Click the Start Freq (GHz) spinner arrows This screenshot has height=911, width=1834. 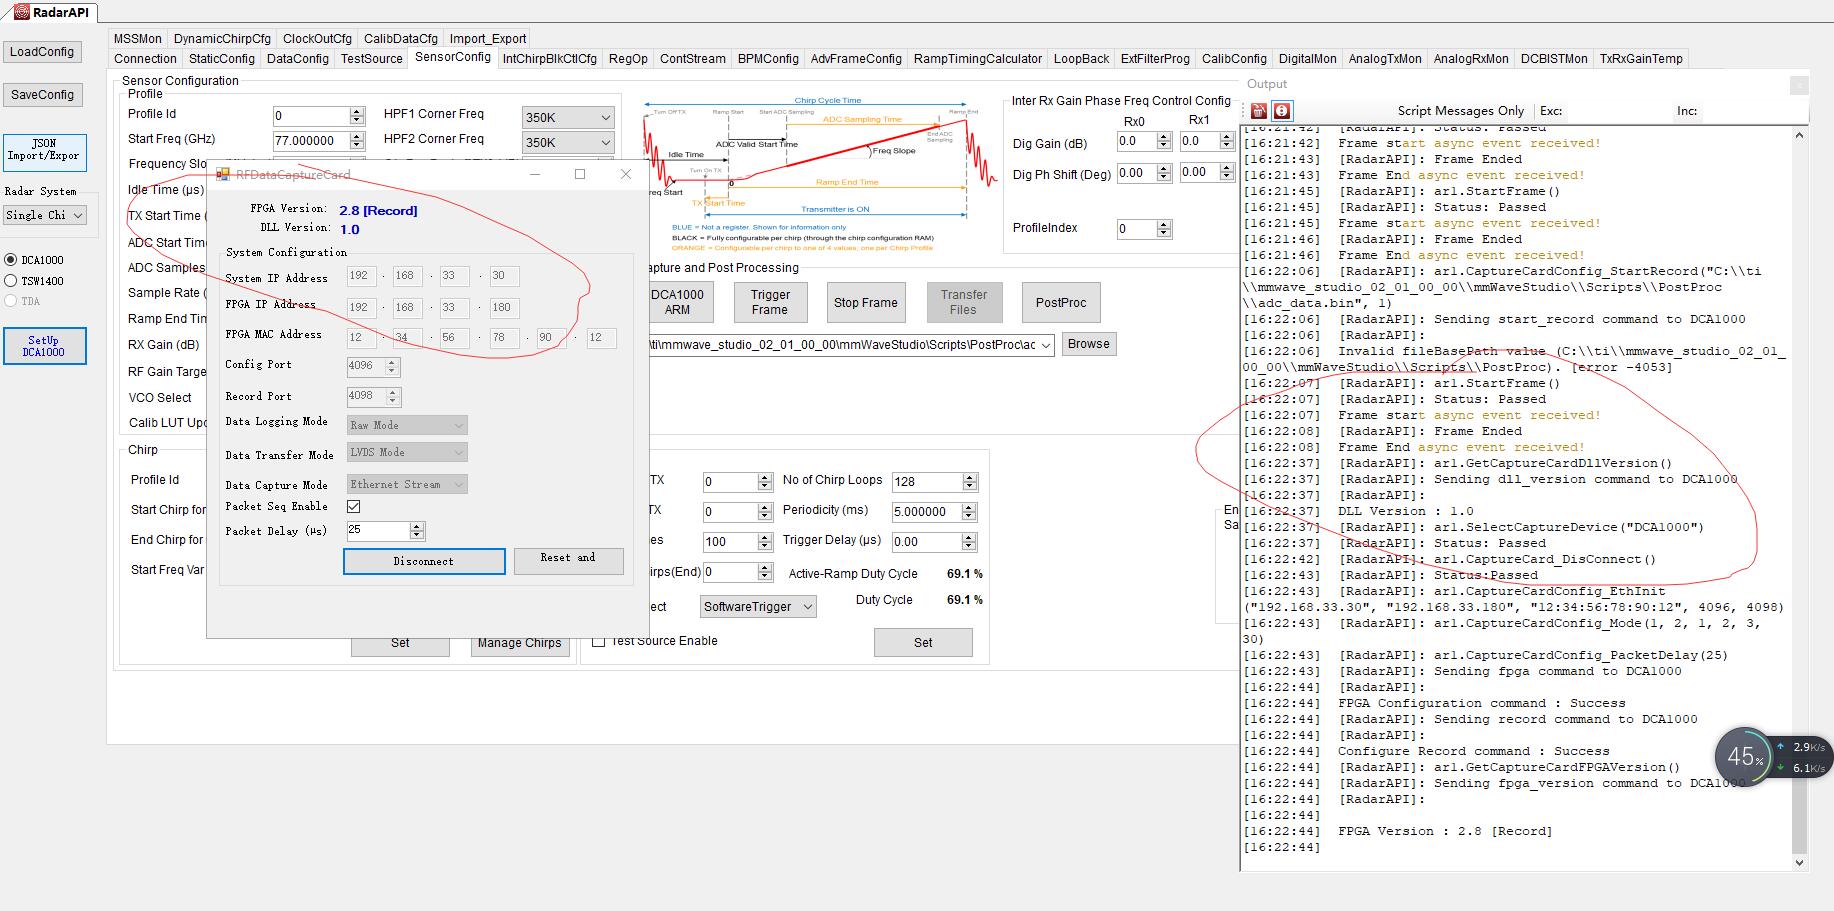pos(357,141)
